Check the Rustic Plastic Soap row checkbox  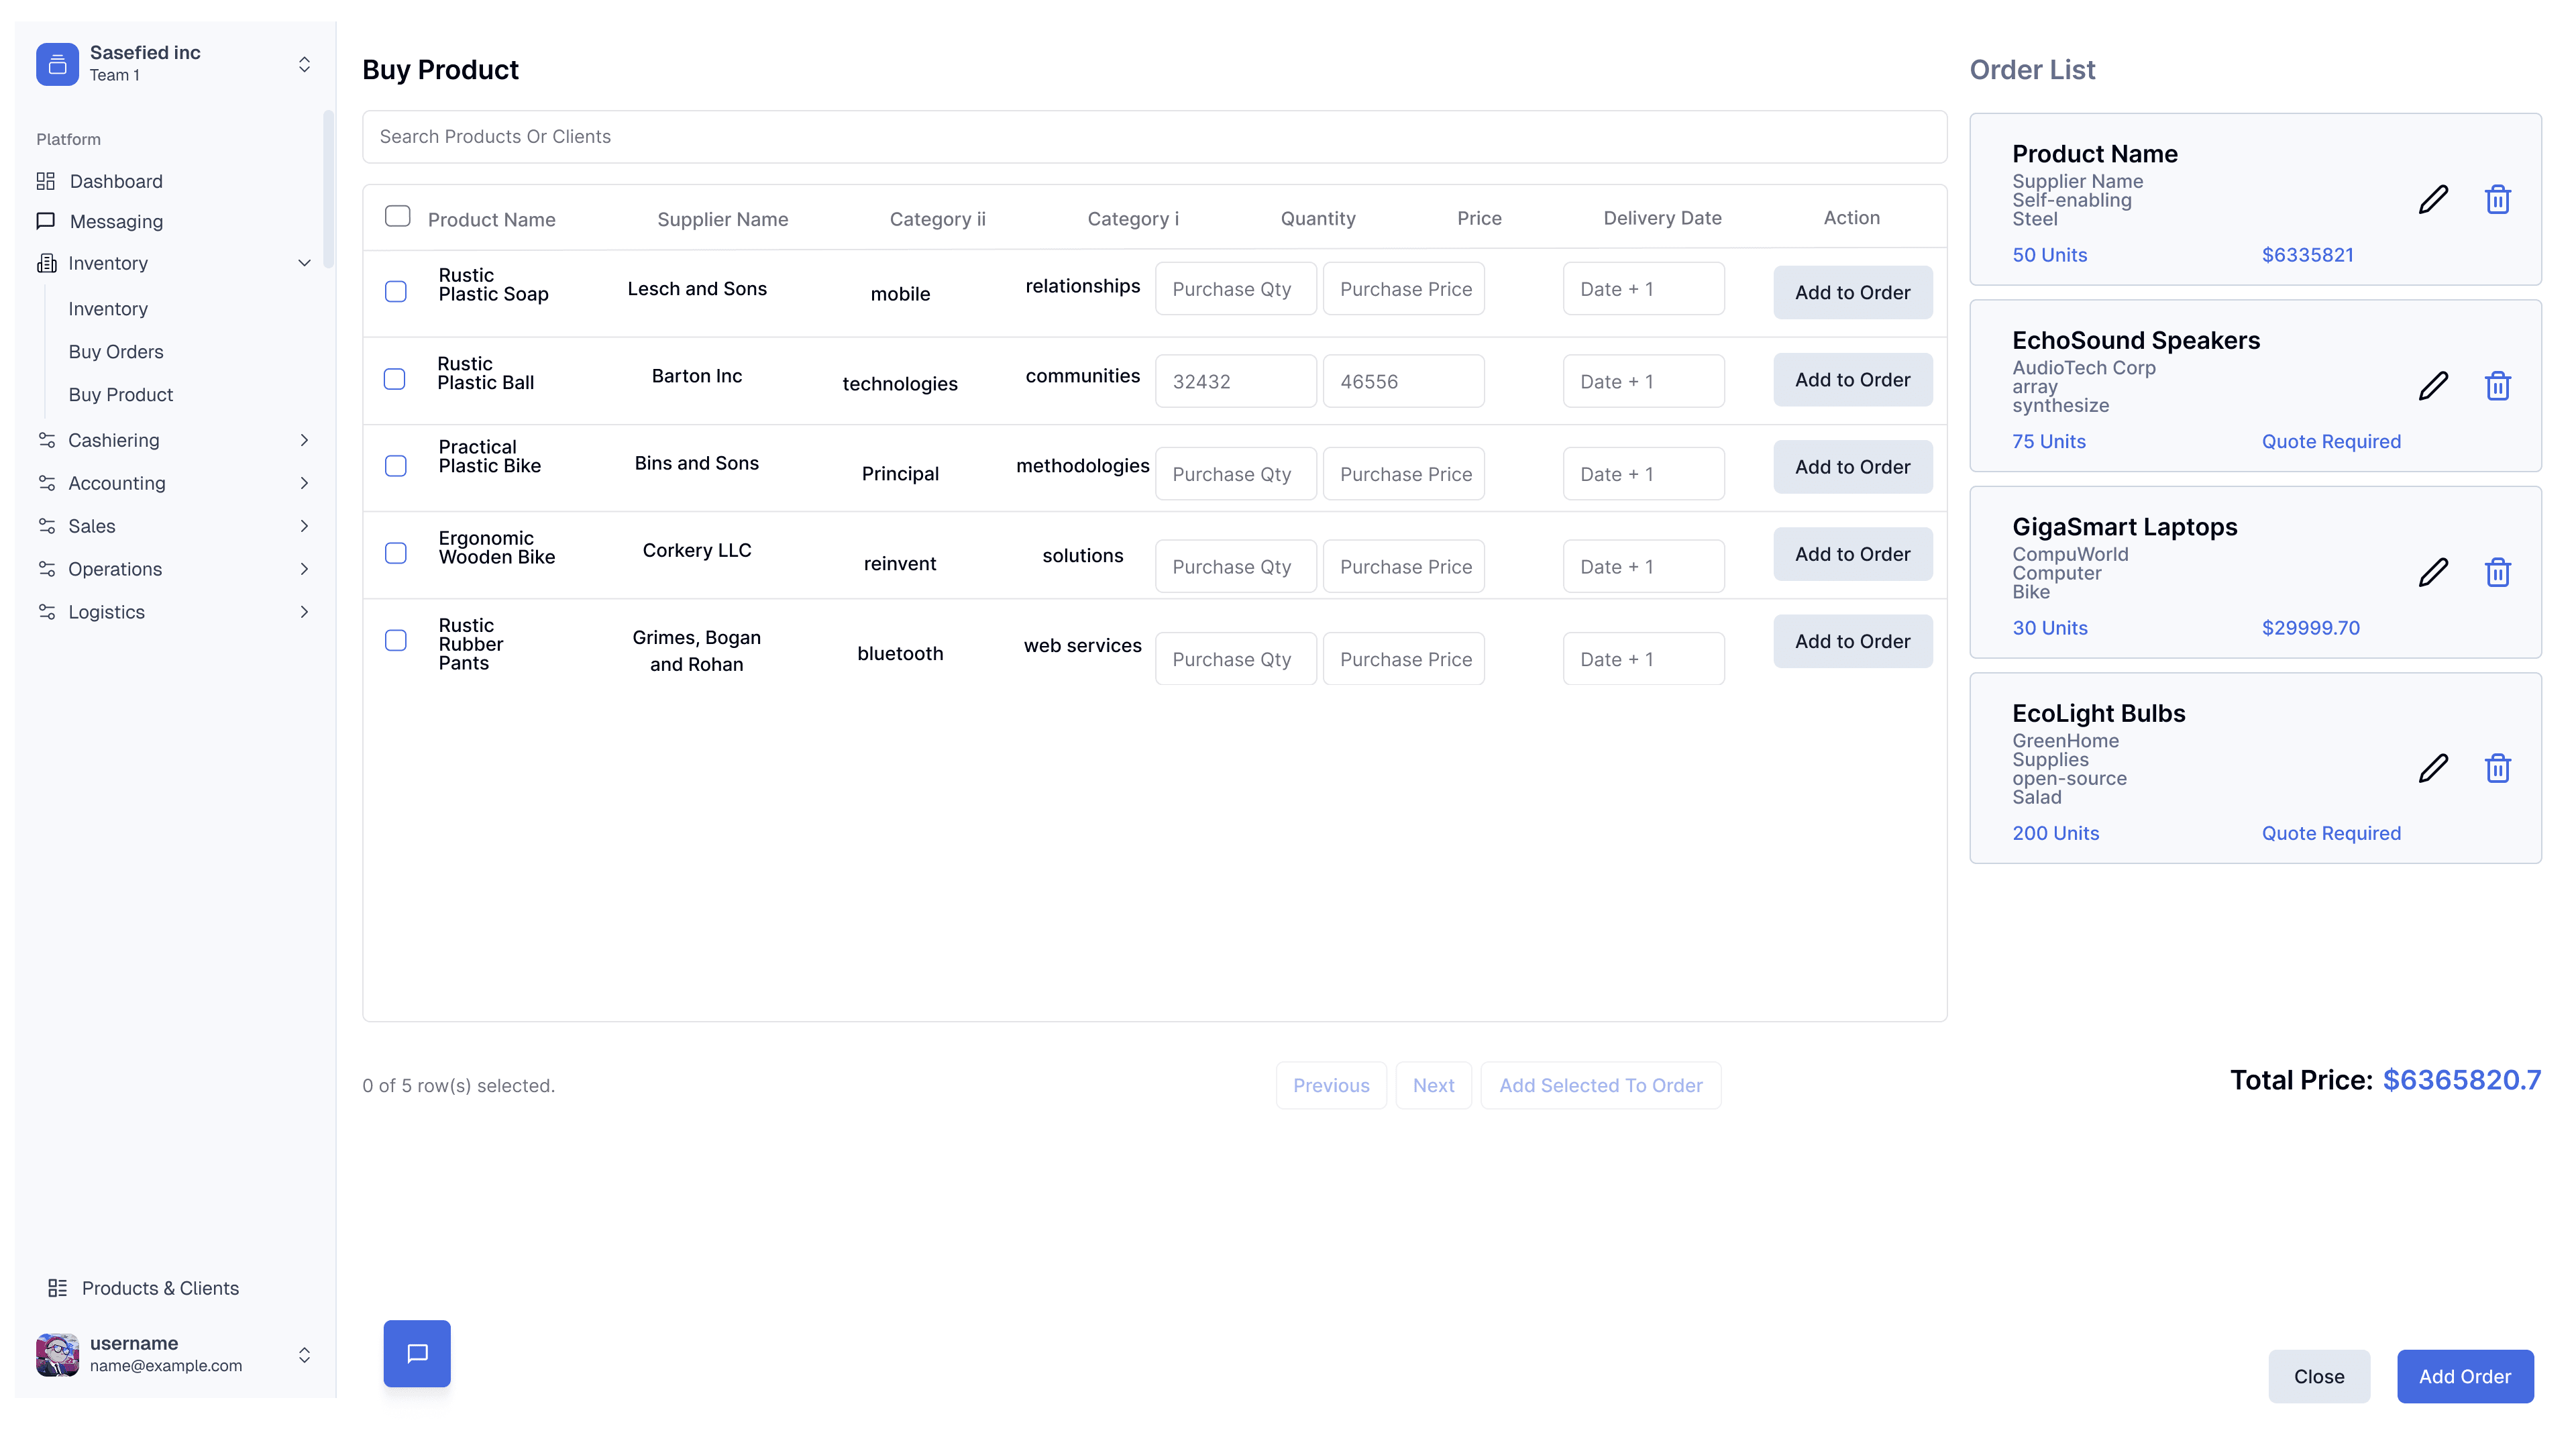[x=396, y=291]
